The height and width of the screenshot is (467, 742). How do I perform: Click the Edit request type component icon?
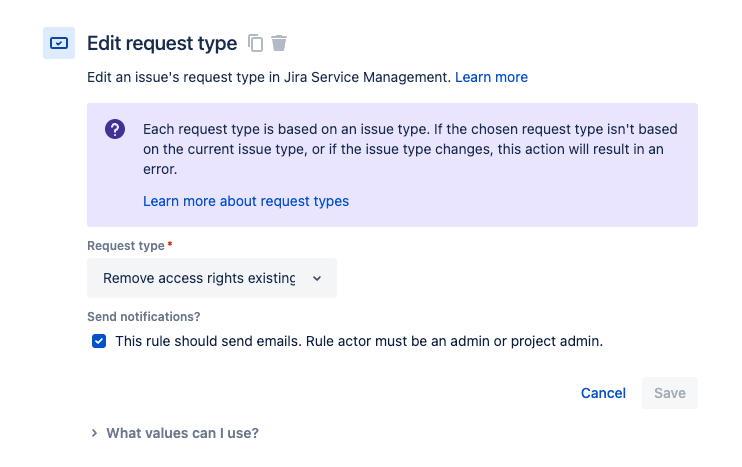[x=59, y=43]
